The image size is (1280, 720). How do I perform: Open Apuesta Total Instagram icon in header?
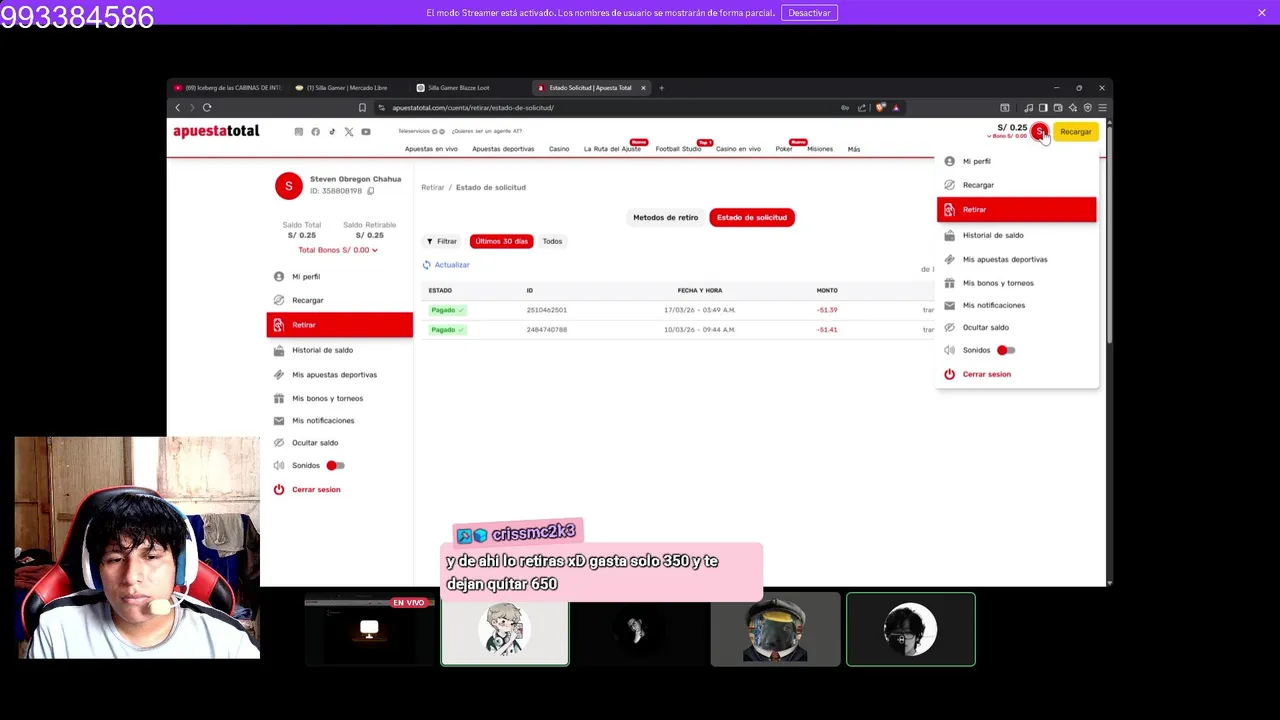298,132
